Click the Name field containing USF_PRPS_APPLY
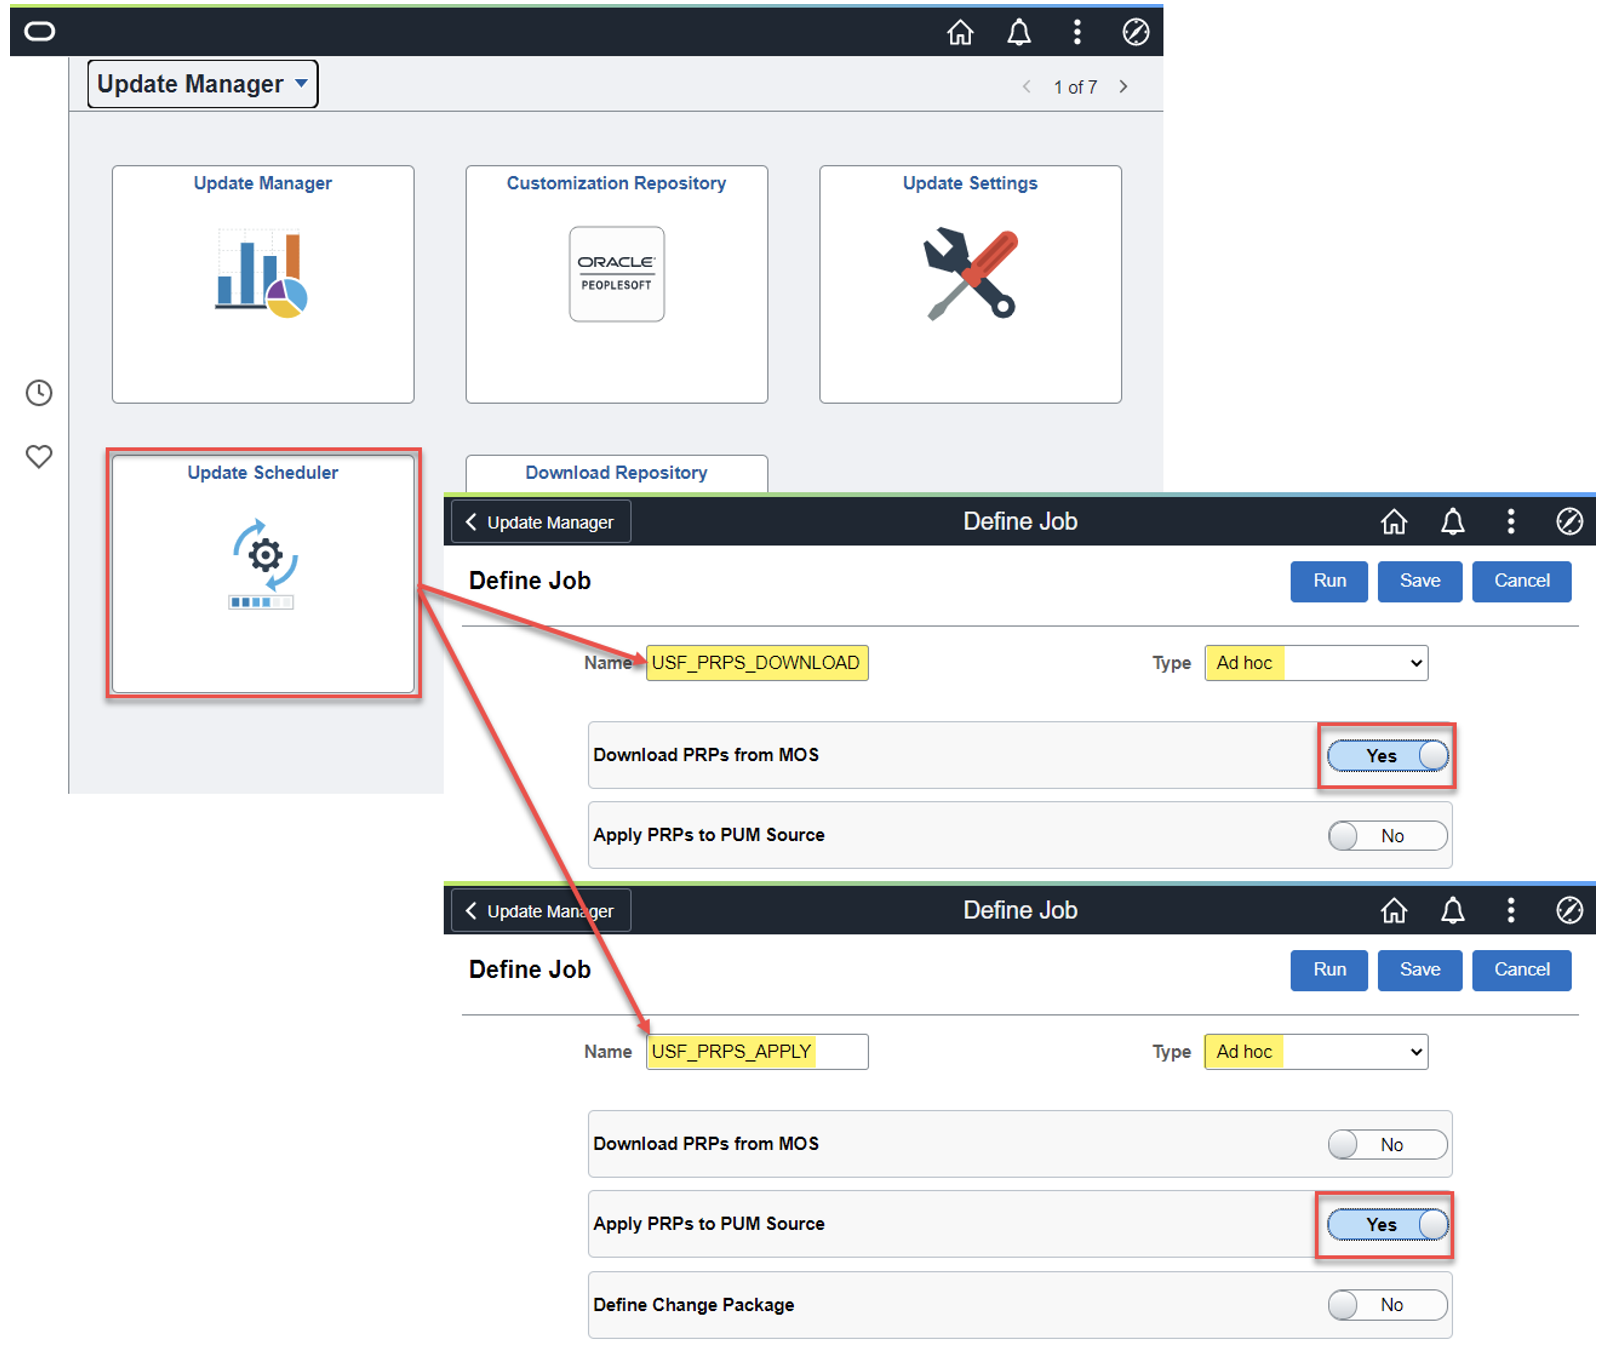 tap(757, 1052)
